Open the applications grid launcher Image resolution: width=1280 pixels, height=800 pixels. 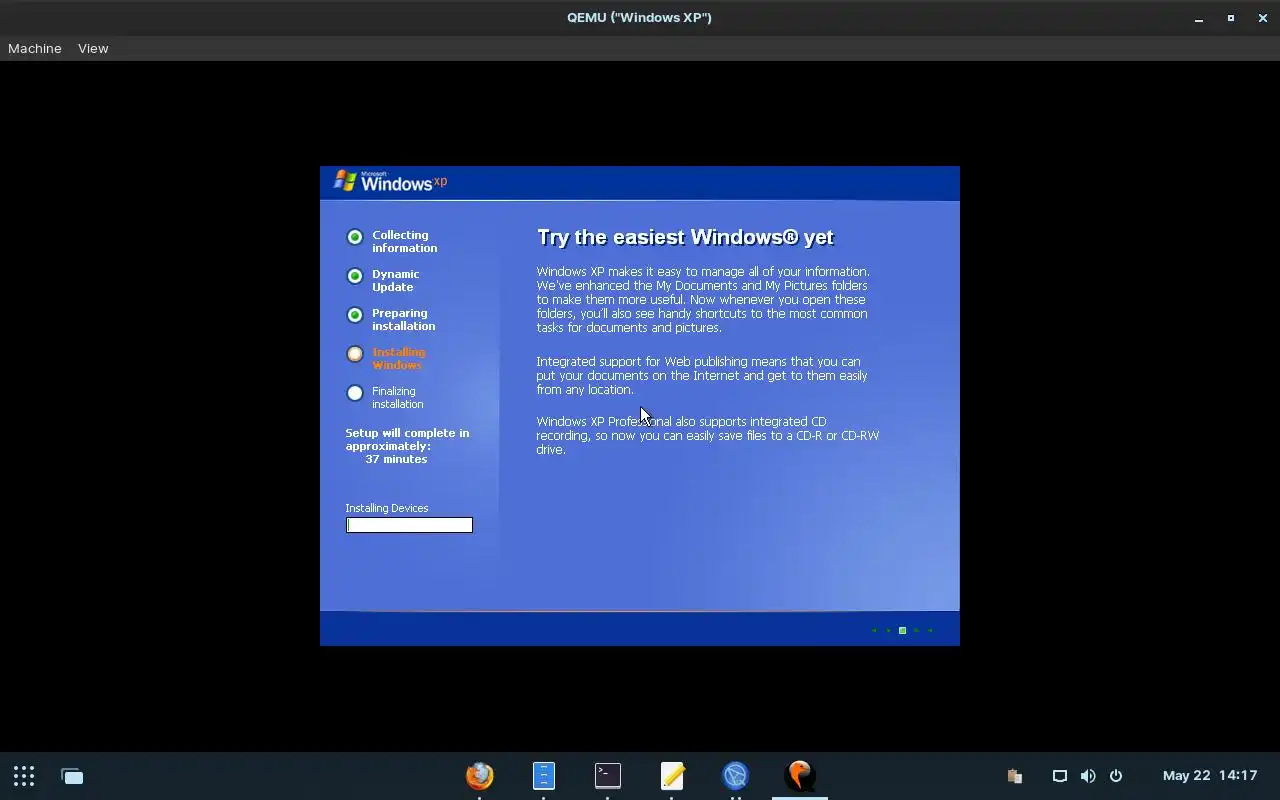[x=24, y=776]
